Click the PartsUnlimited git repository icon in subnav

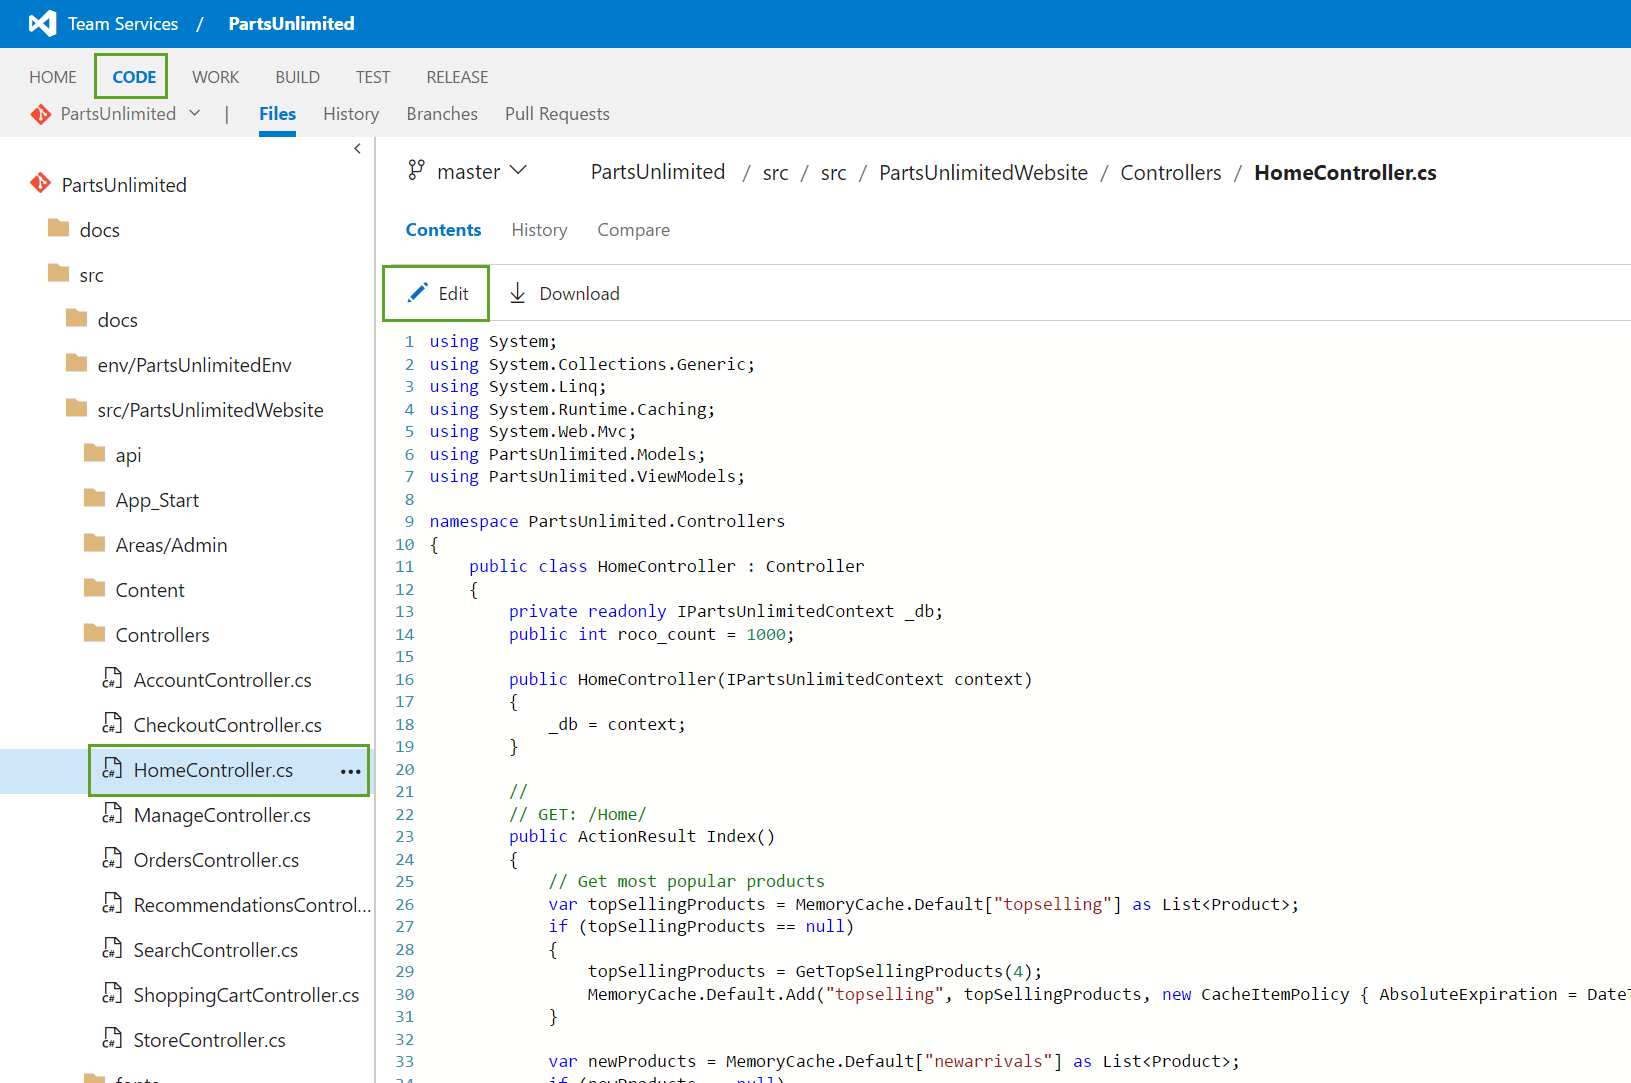(x=41, y=114)
